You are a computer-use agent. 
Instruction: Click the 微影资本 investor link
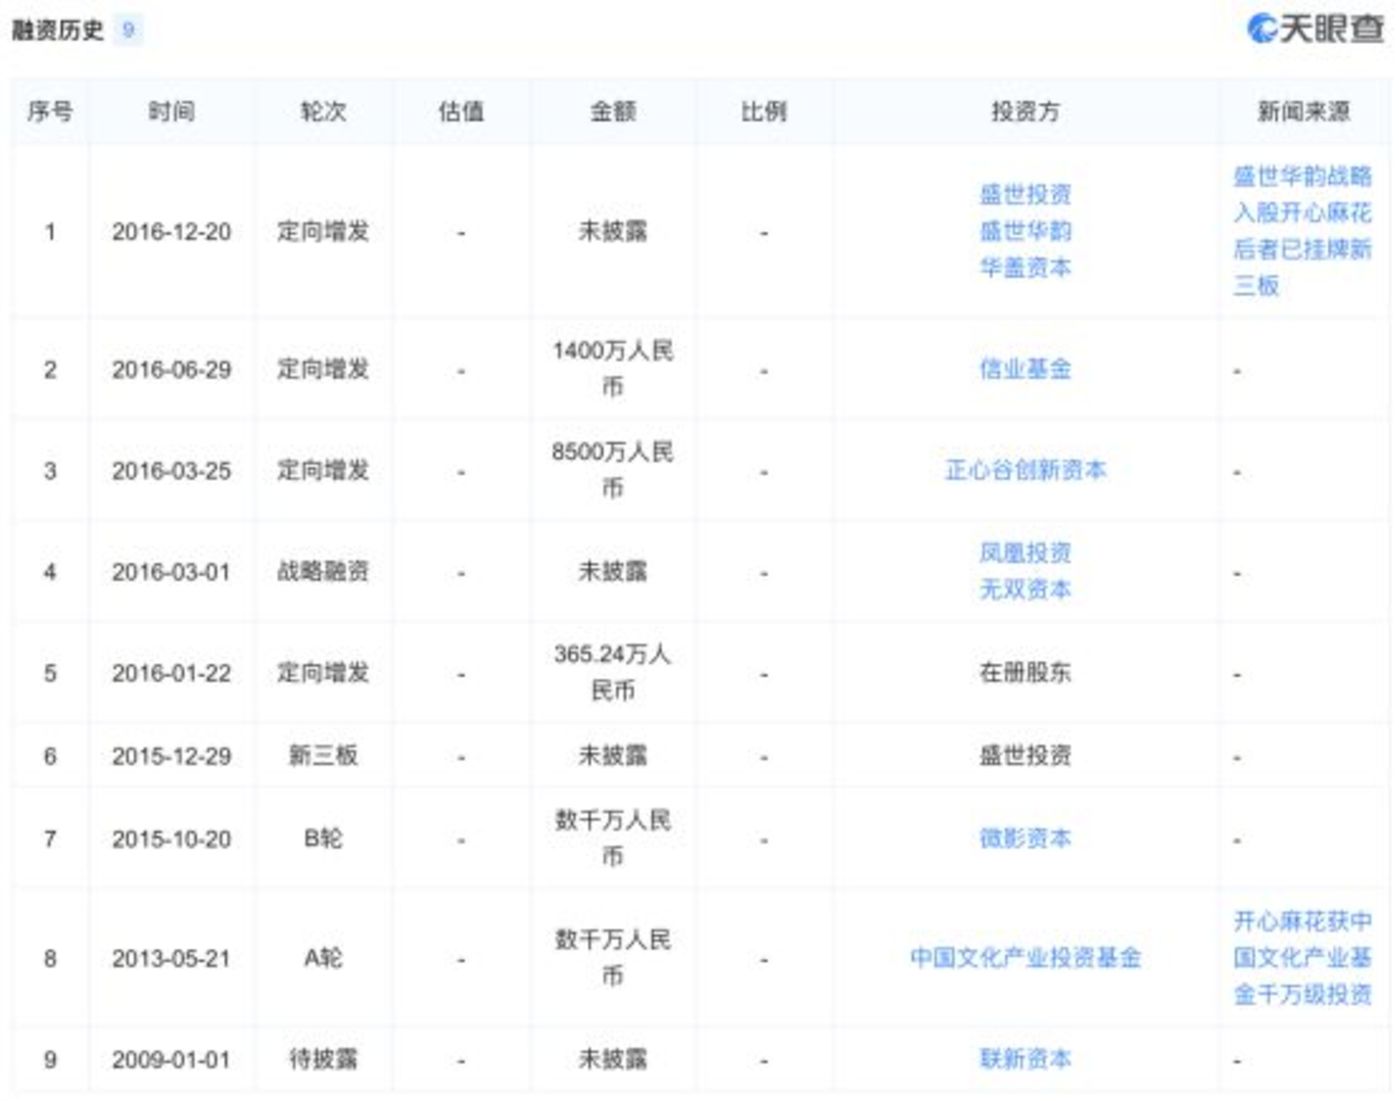coord(1025,838)
